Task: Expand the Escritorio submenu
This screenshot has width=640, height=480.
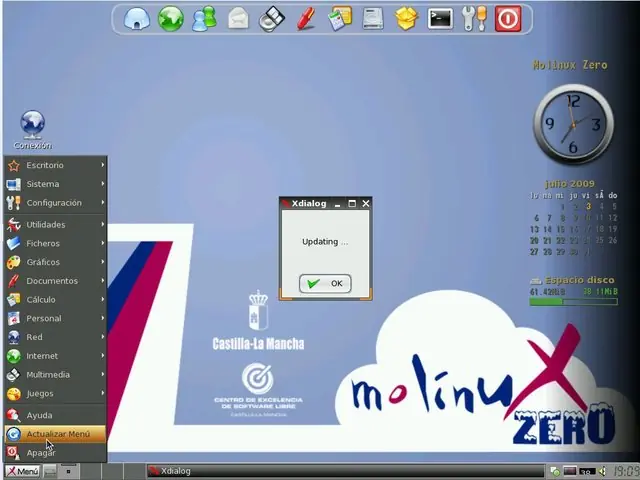Action: tap(56, 165)
